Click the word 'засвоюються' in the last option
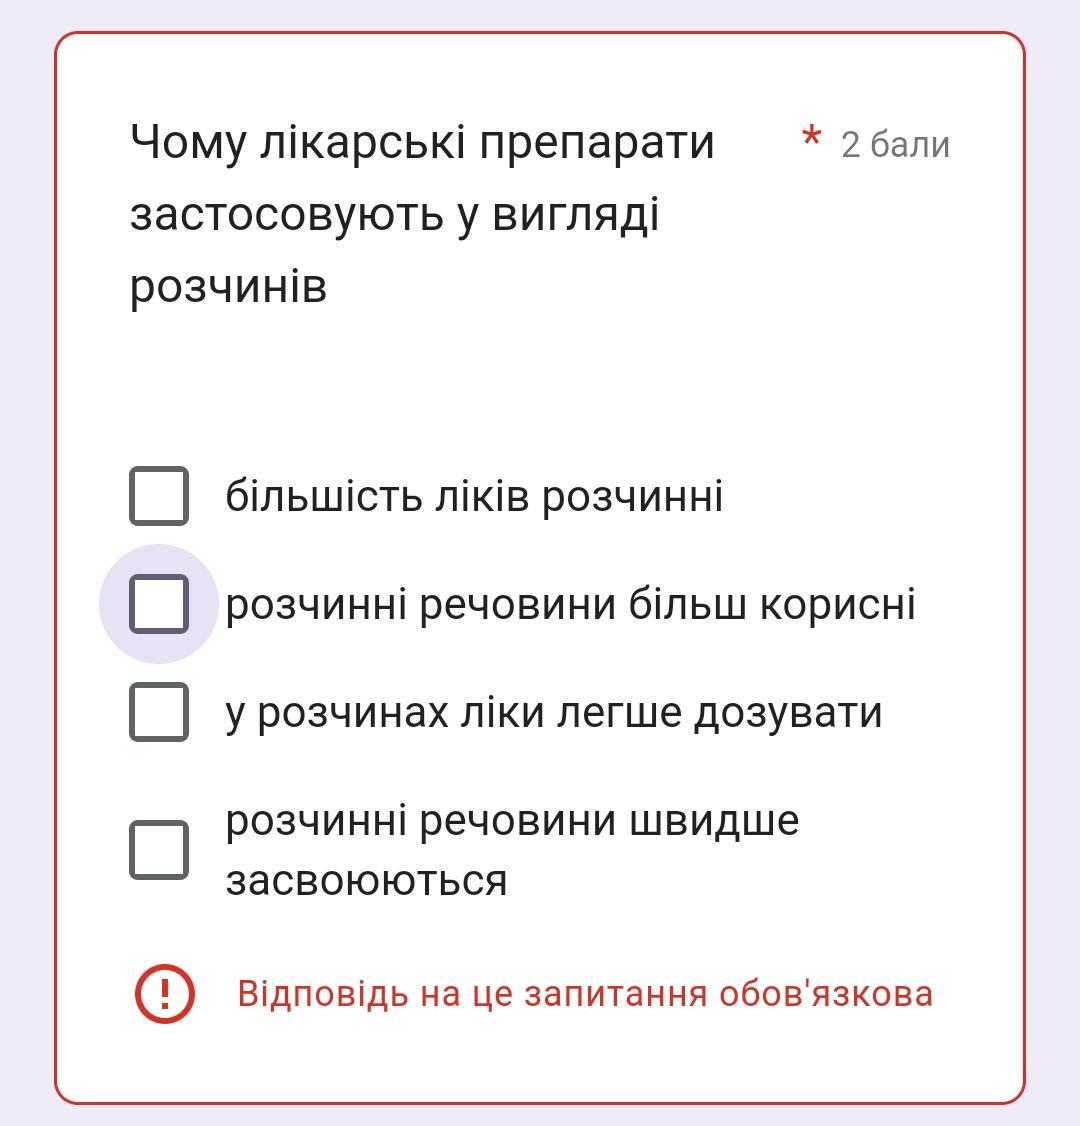This screenshot has height=1126, width=1080. (366, 881)
